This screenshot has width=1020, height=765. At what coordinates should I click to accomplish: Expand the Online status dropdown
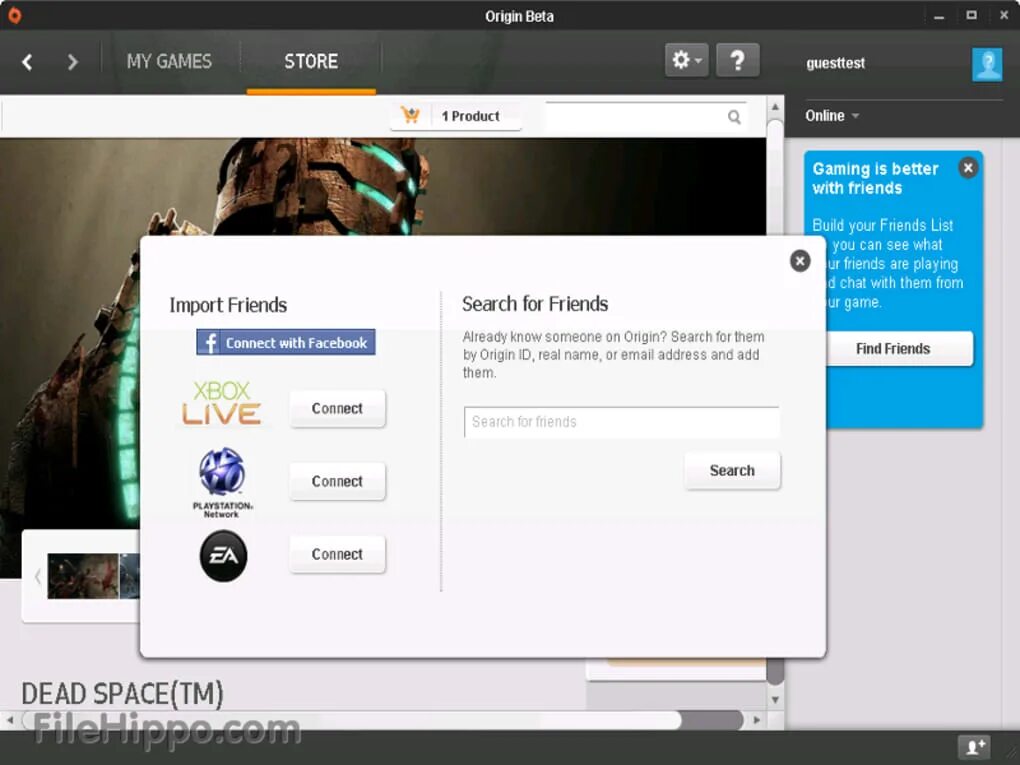point(831,115)
